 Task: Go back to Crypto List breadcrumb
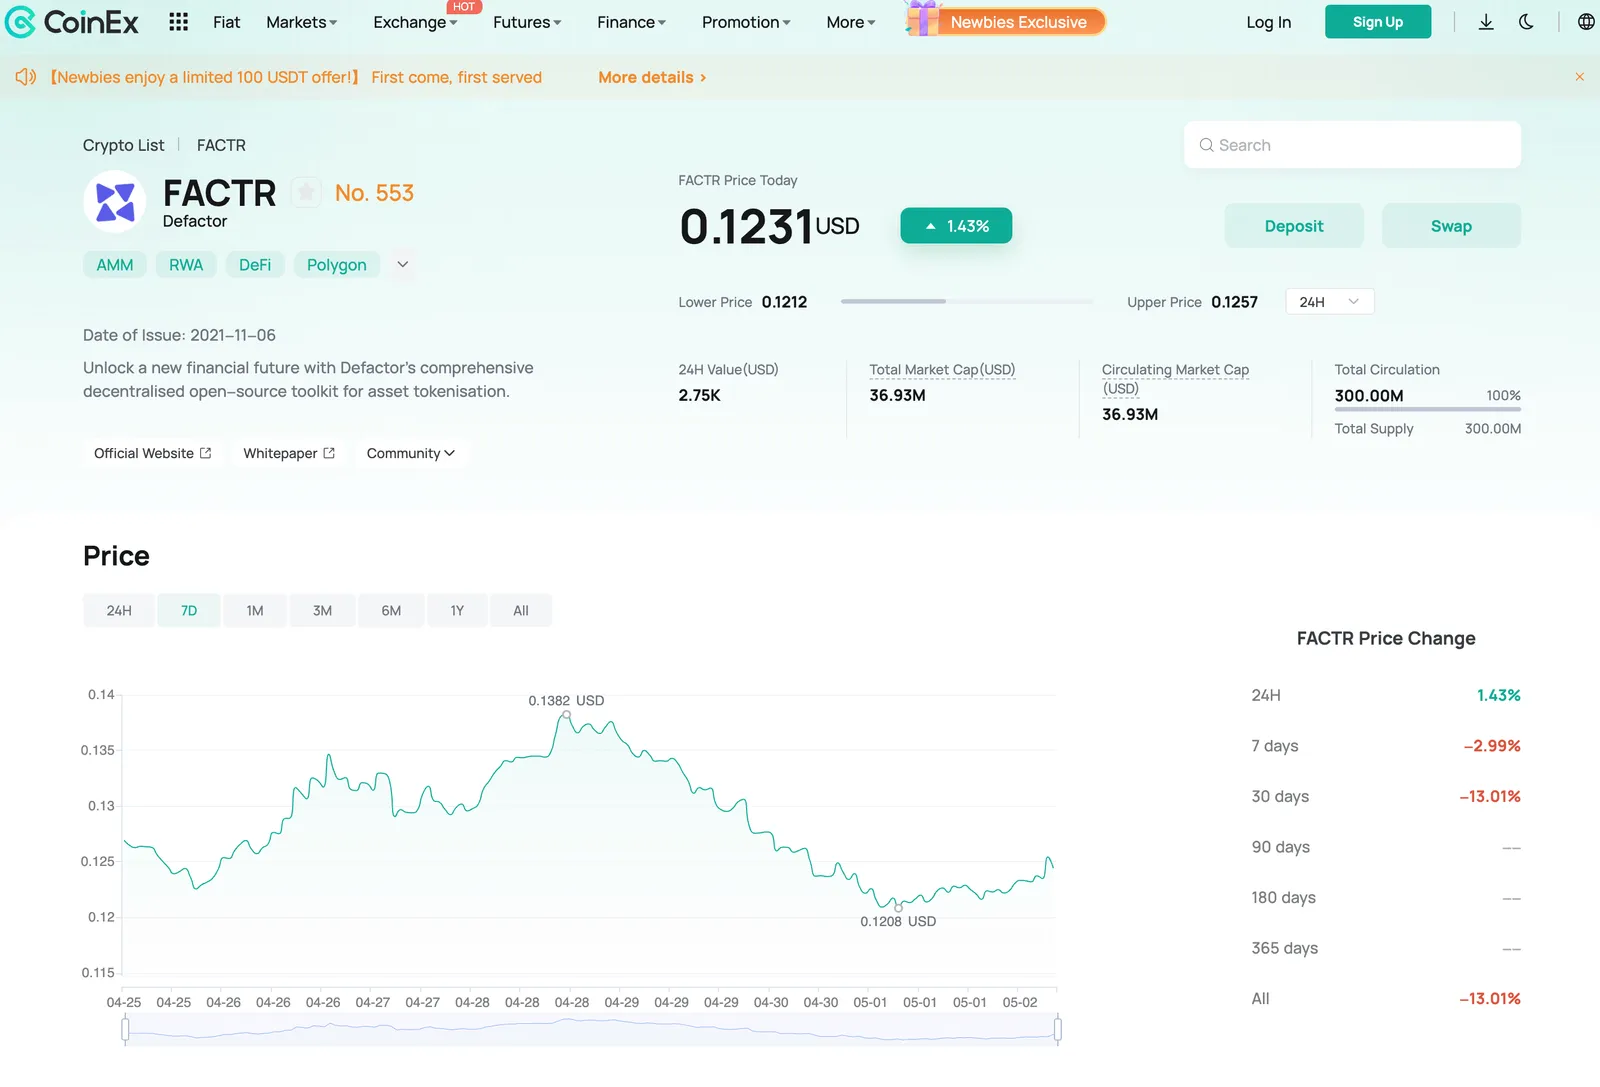(123, 145)
